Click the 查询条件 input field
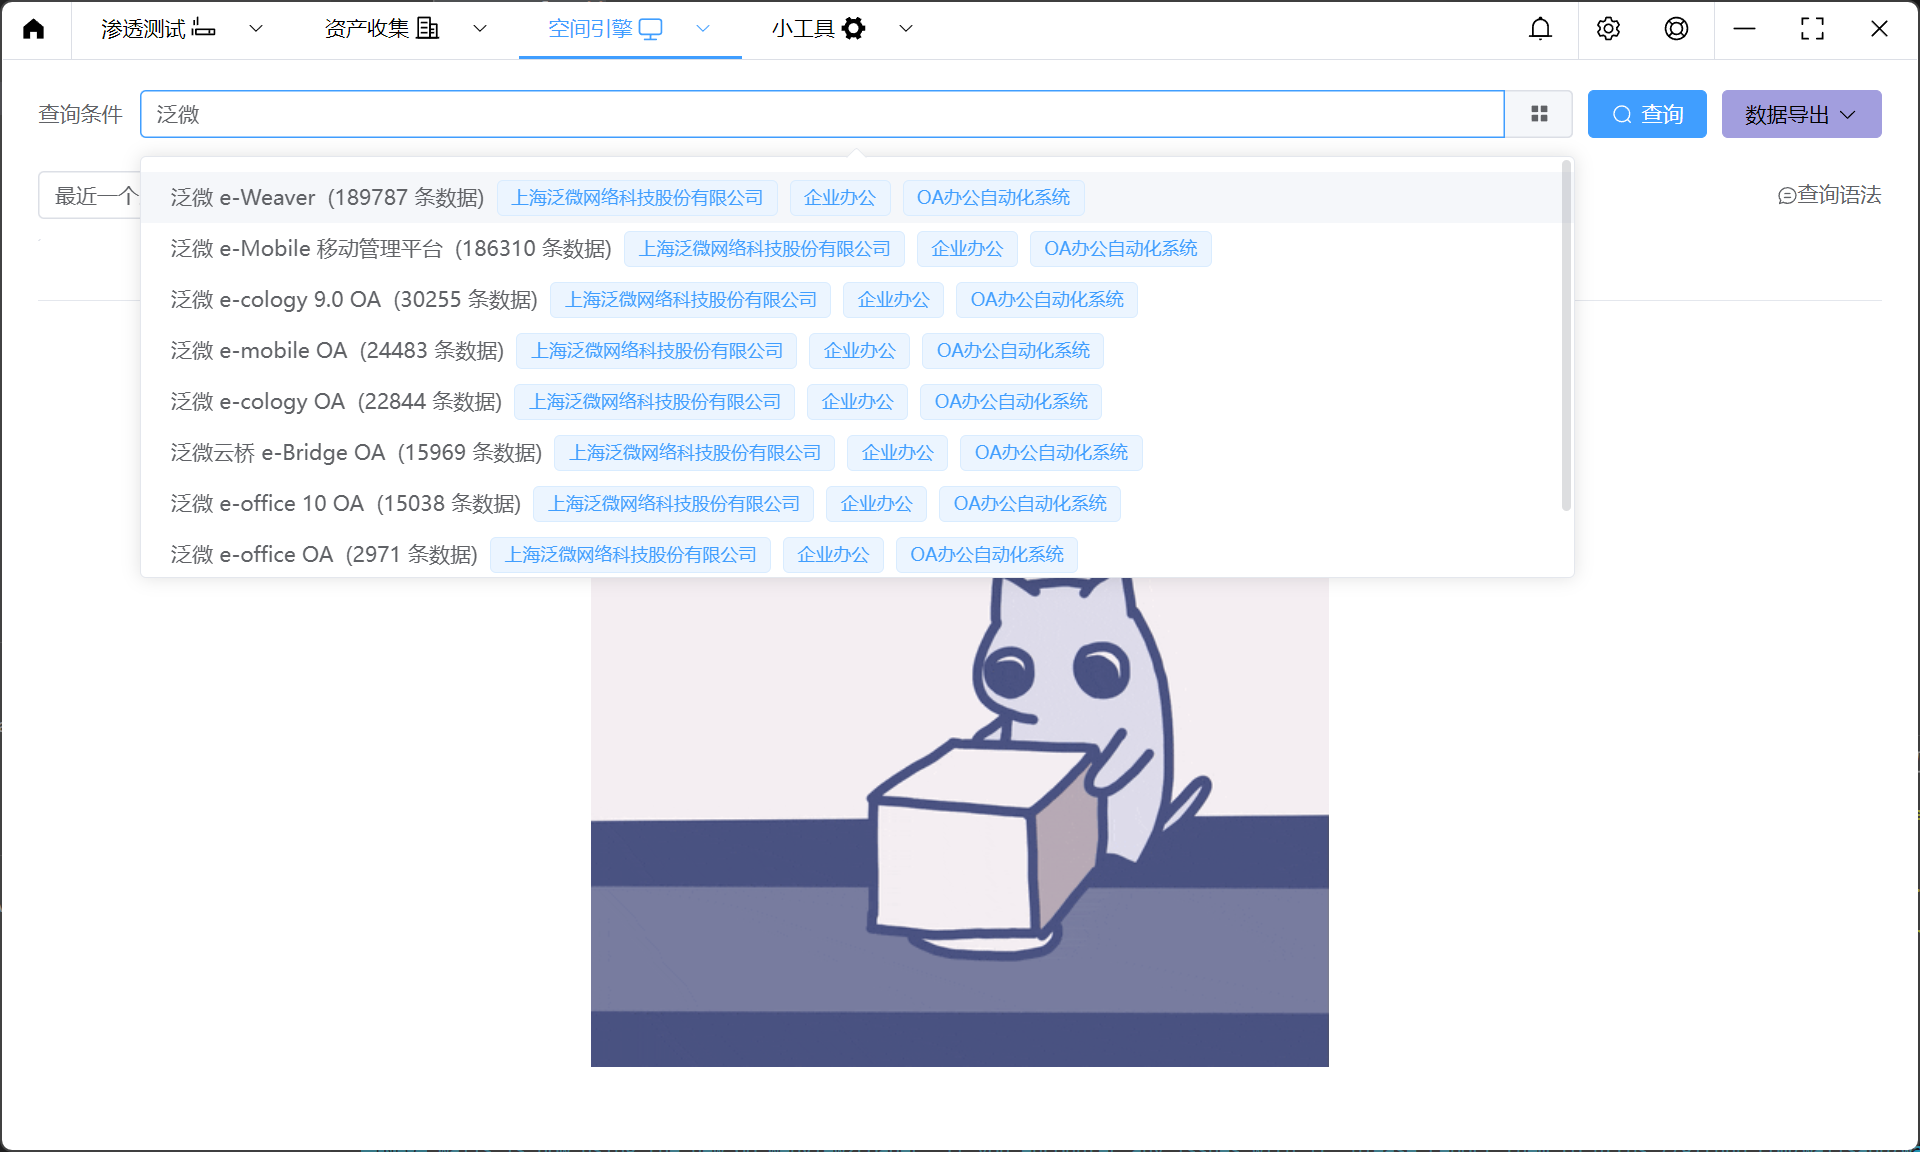The image size is (1920, 1152). pyautogui.click(x=820, y=114)
